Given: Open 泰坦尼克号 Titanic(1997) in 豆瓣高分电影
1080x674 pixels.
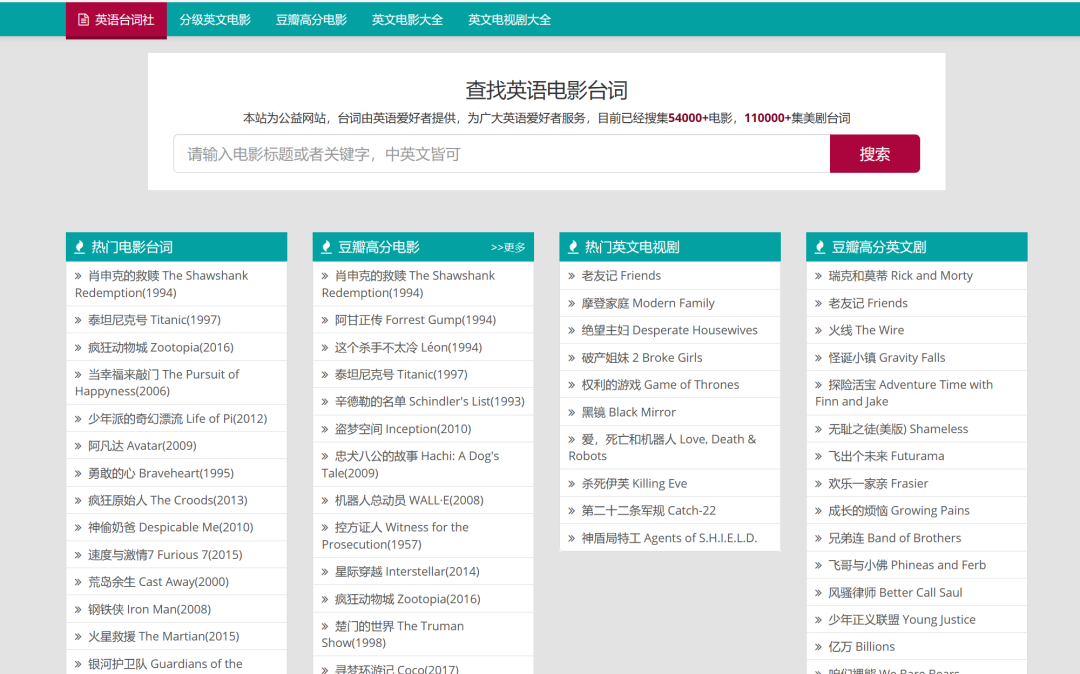Looking at the screenshot, I should [x=401, y=375].
